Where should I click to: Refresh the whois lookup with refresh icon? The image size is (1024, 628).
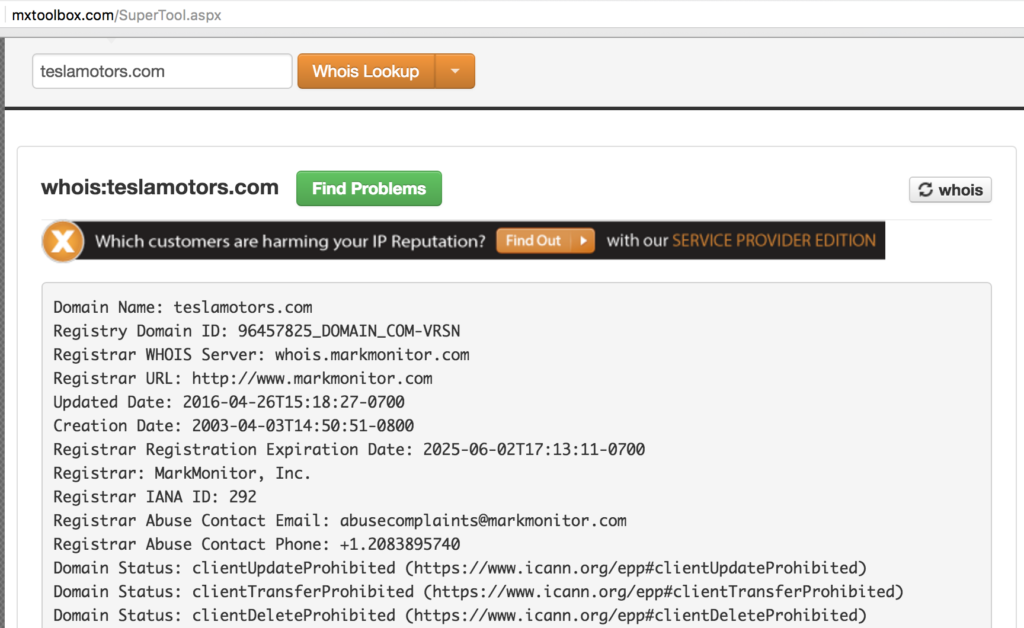[x=950, y=190]
